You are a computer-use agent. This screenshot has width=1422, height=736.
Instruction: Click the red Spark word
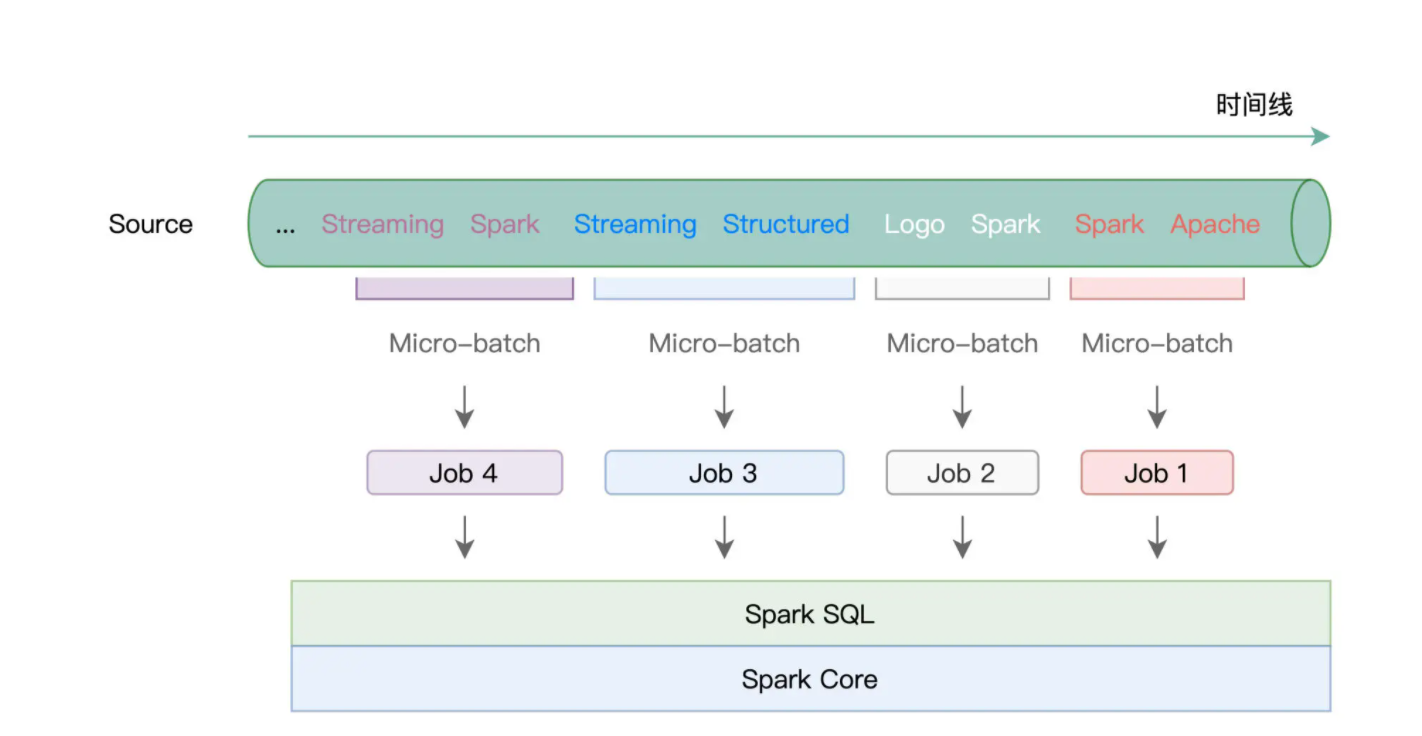(1110, 224)
